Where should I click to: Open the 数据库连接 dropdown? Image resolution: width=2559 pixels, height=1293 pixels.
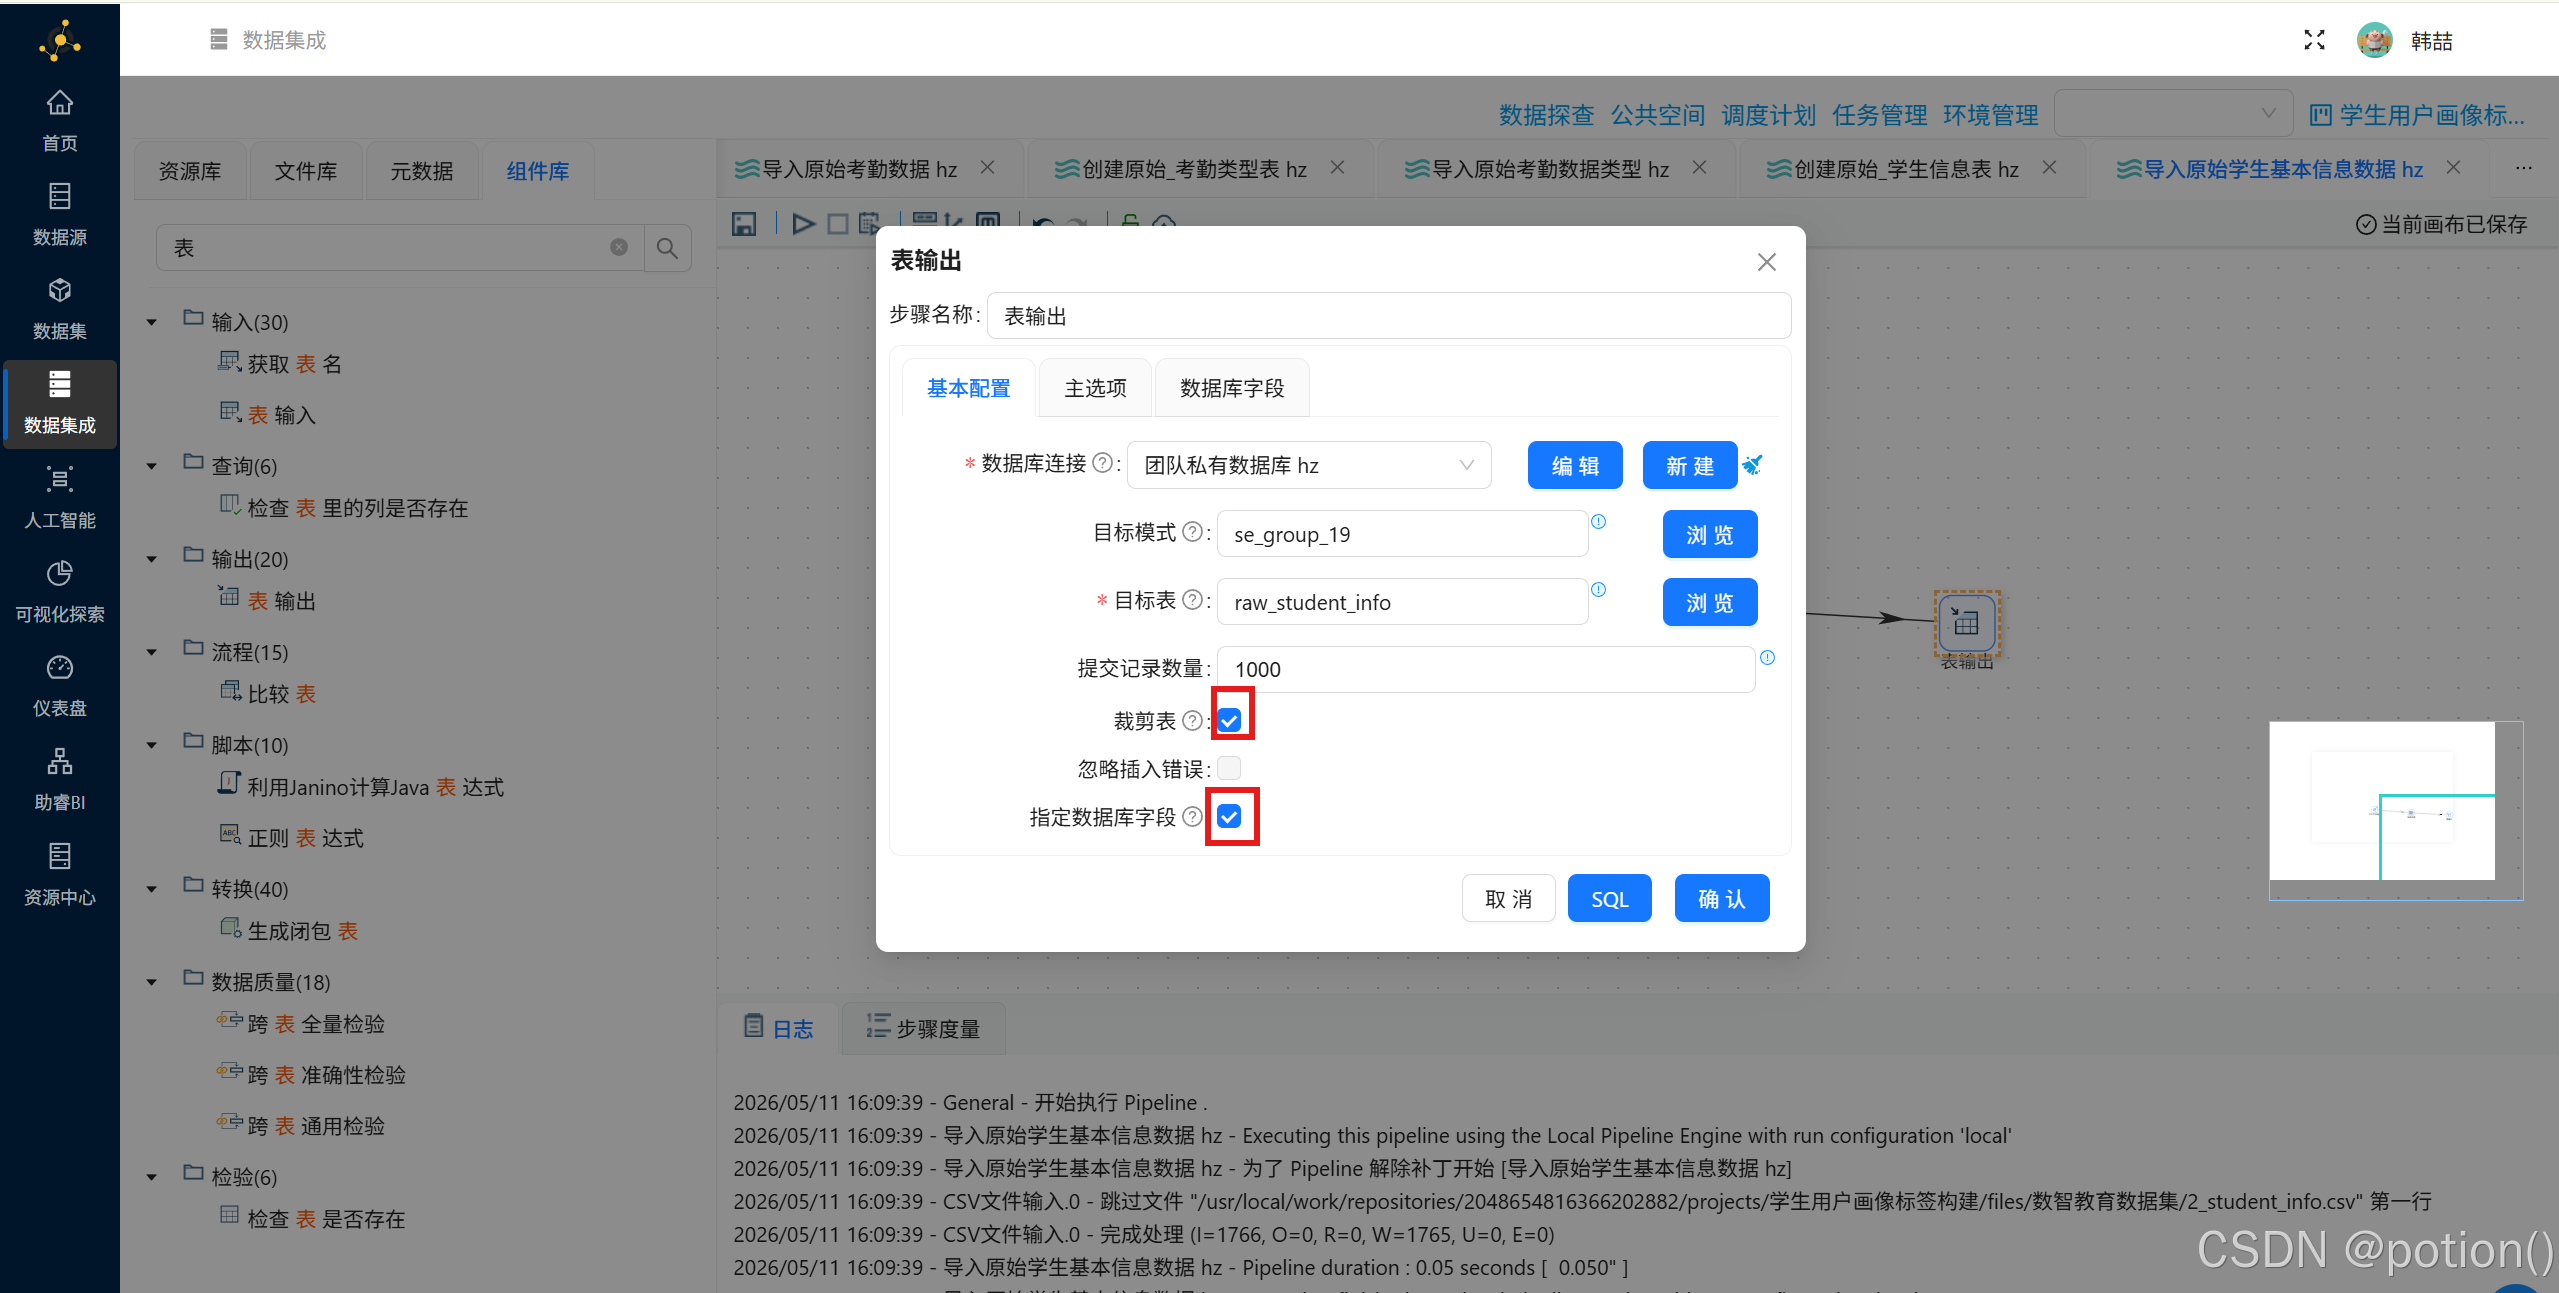pyautogui.click(x=1309, y=465)
